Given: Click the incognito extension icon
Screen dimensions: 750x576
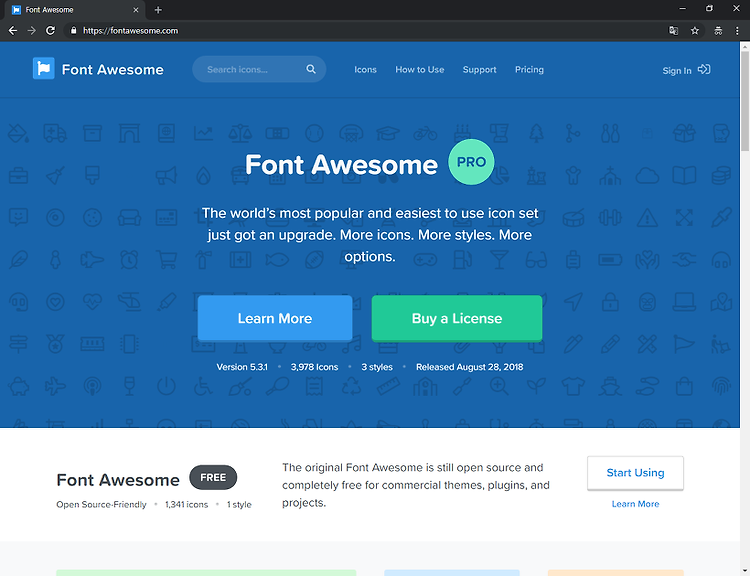Looking at the screenshot, I should click(x=718, y=31).
